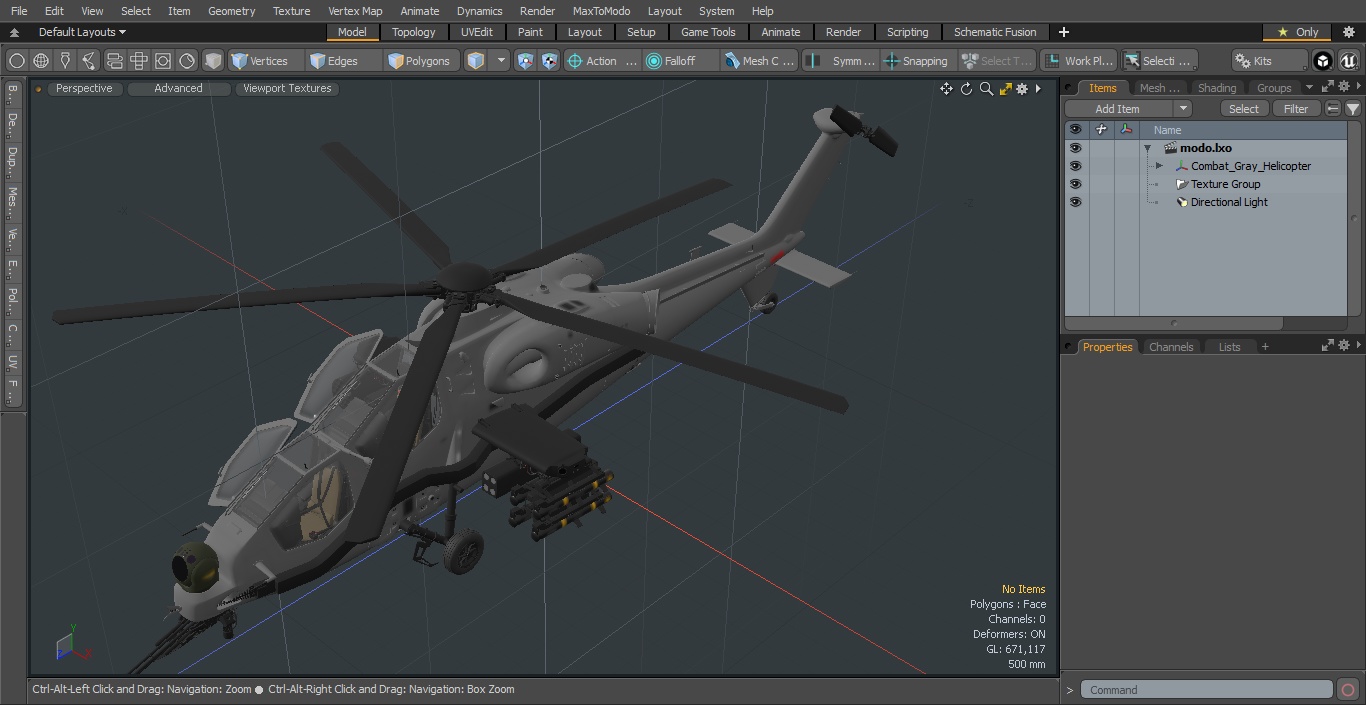Open the viewport settings gear
Image resolution: width=1366 pixels, height=705 pixels.
pos(1022,89)
